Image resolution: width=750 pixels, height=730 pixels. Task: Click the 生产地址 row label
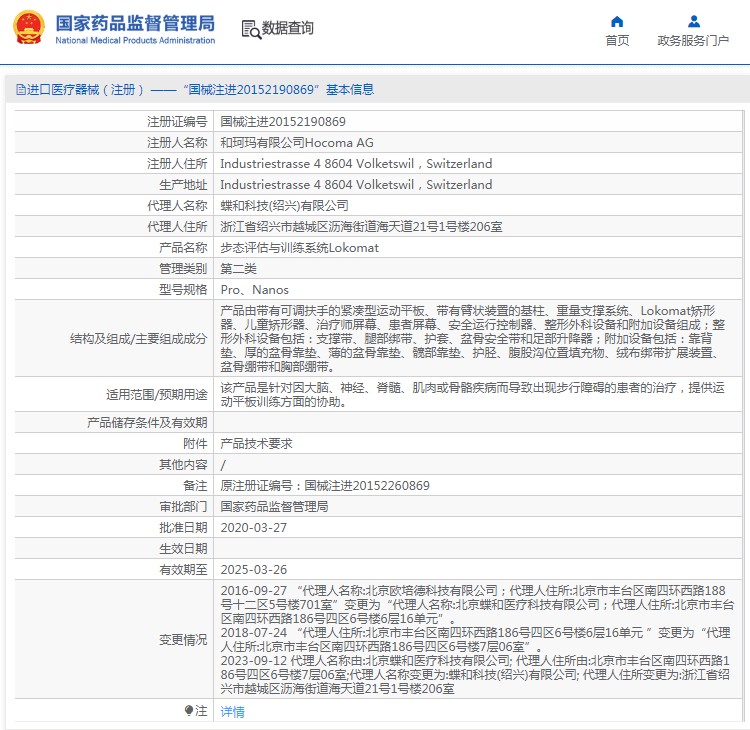point(183,185)
